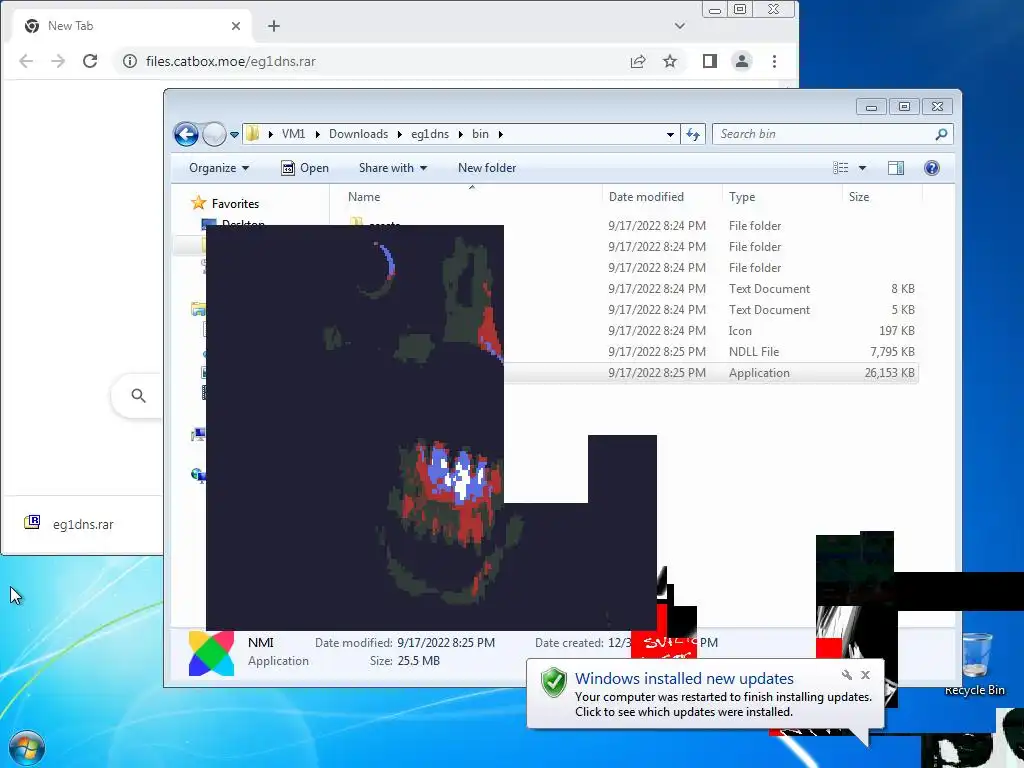Open a new Chrome tab
The image size is (1024, 768).
[x=274, y=26]
